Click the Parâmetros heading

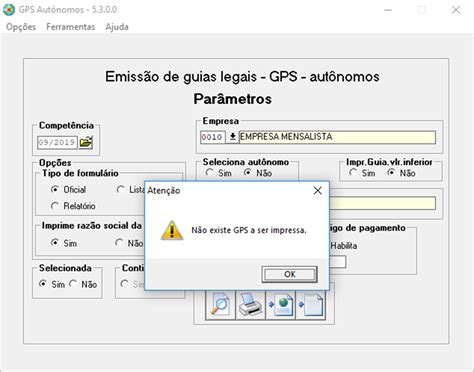[233, 99]
